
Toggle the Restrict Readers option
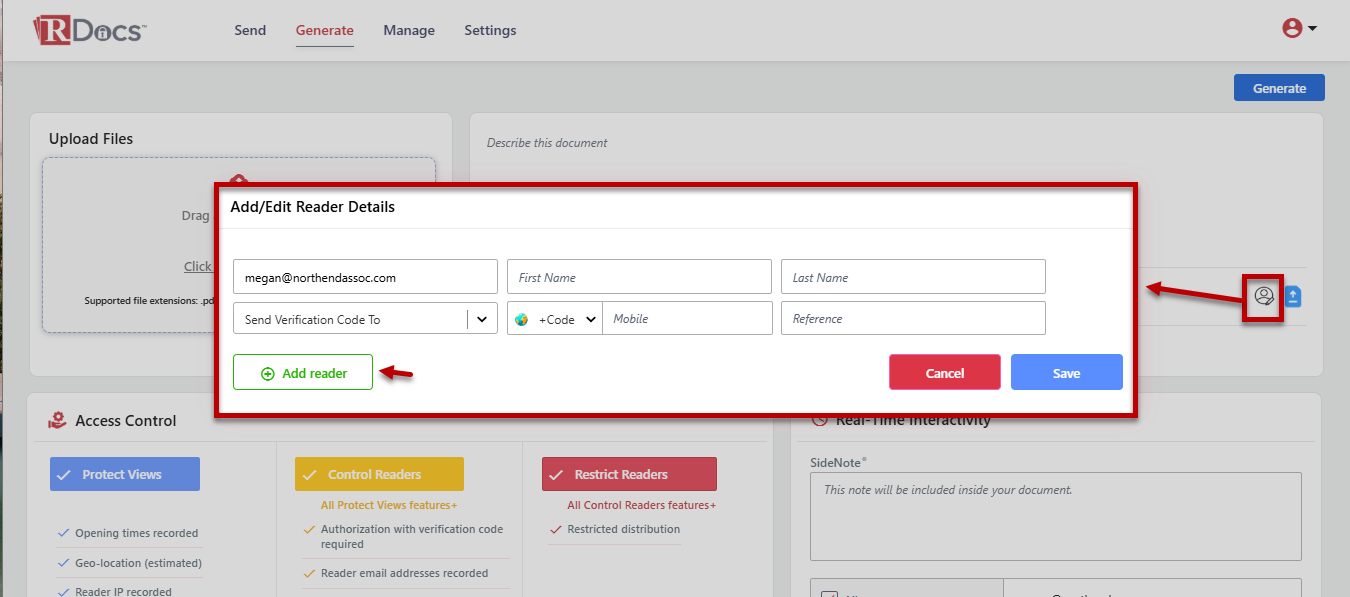[x=629, y=474]
